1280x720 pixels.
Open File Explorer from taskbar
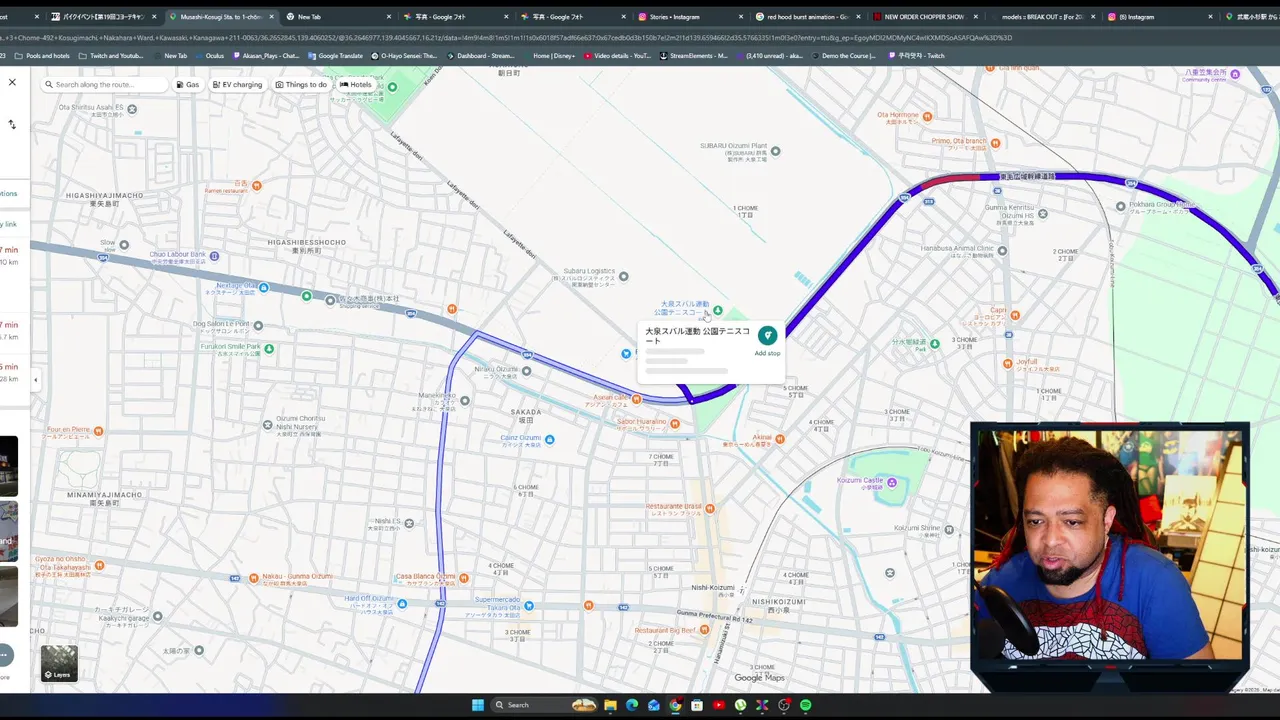610,705
